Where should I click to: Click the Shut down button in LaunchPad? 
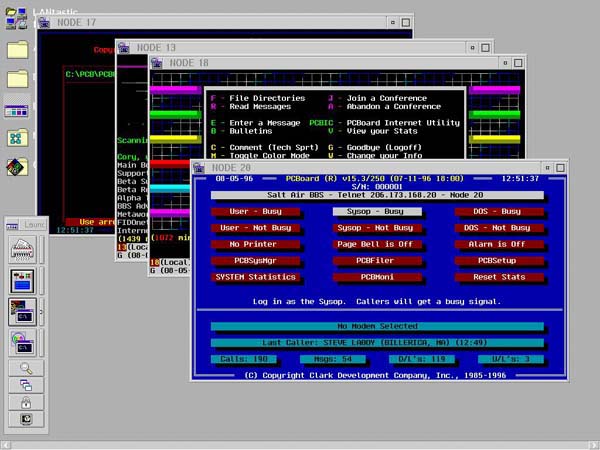click(x=26, y=419)
